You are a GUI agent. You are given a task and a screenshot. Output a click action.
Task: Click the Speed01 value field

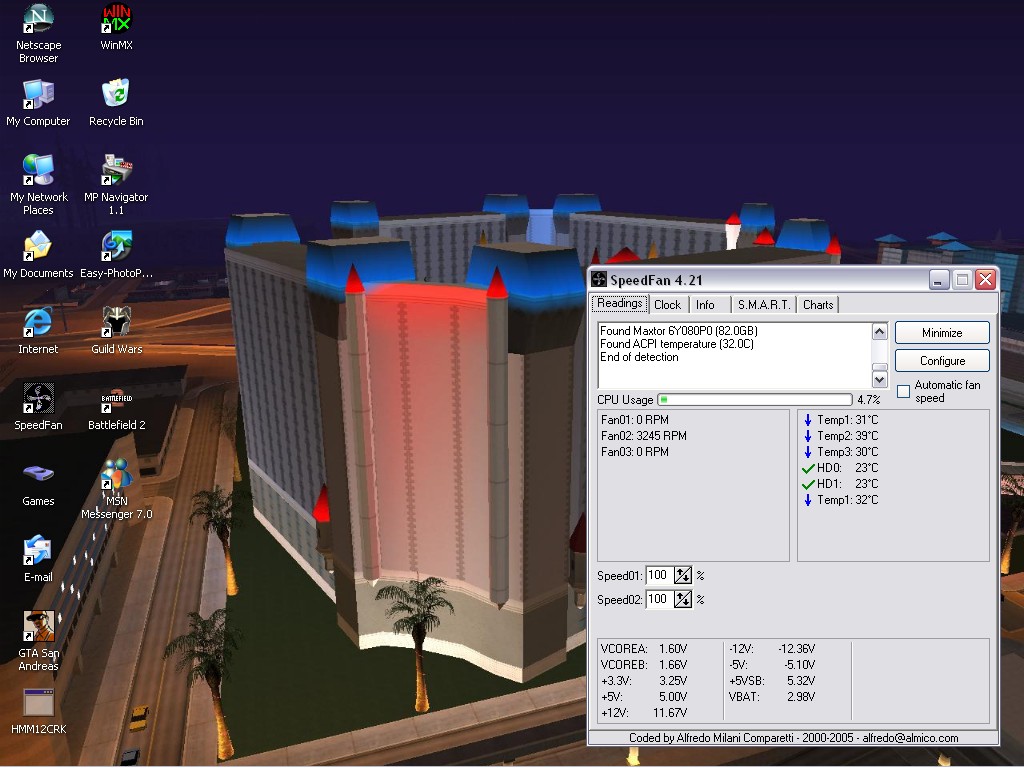point(658,575)
